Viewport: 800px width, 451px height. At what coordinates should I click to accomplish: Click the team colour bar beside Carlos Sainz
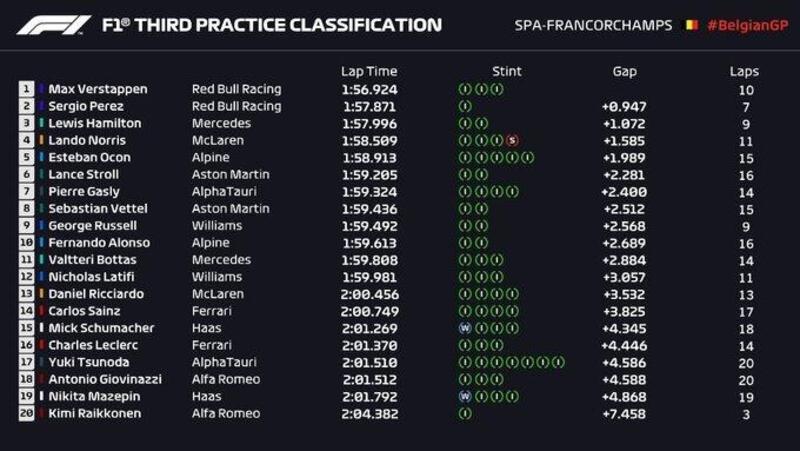tap(41, 311)
